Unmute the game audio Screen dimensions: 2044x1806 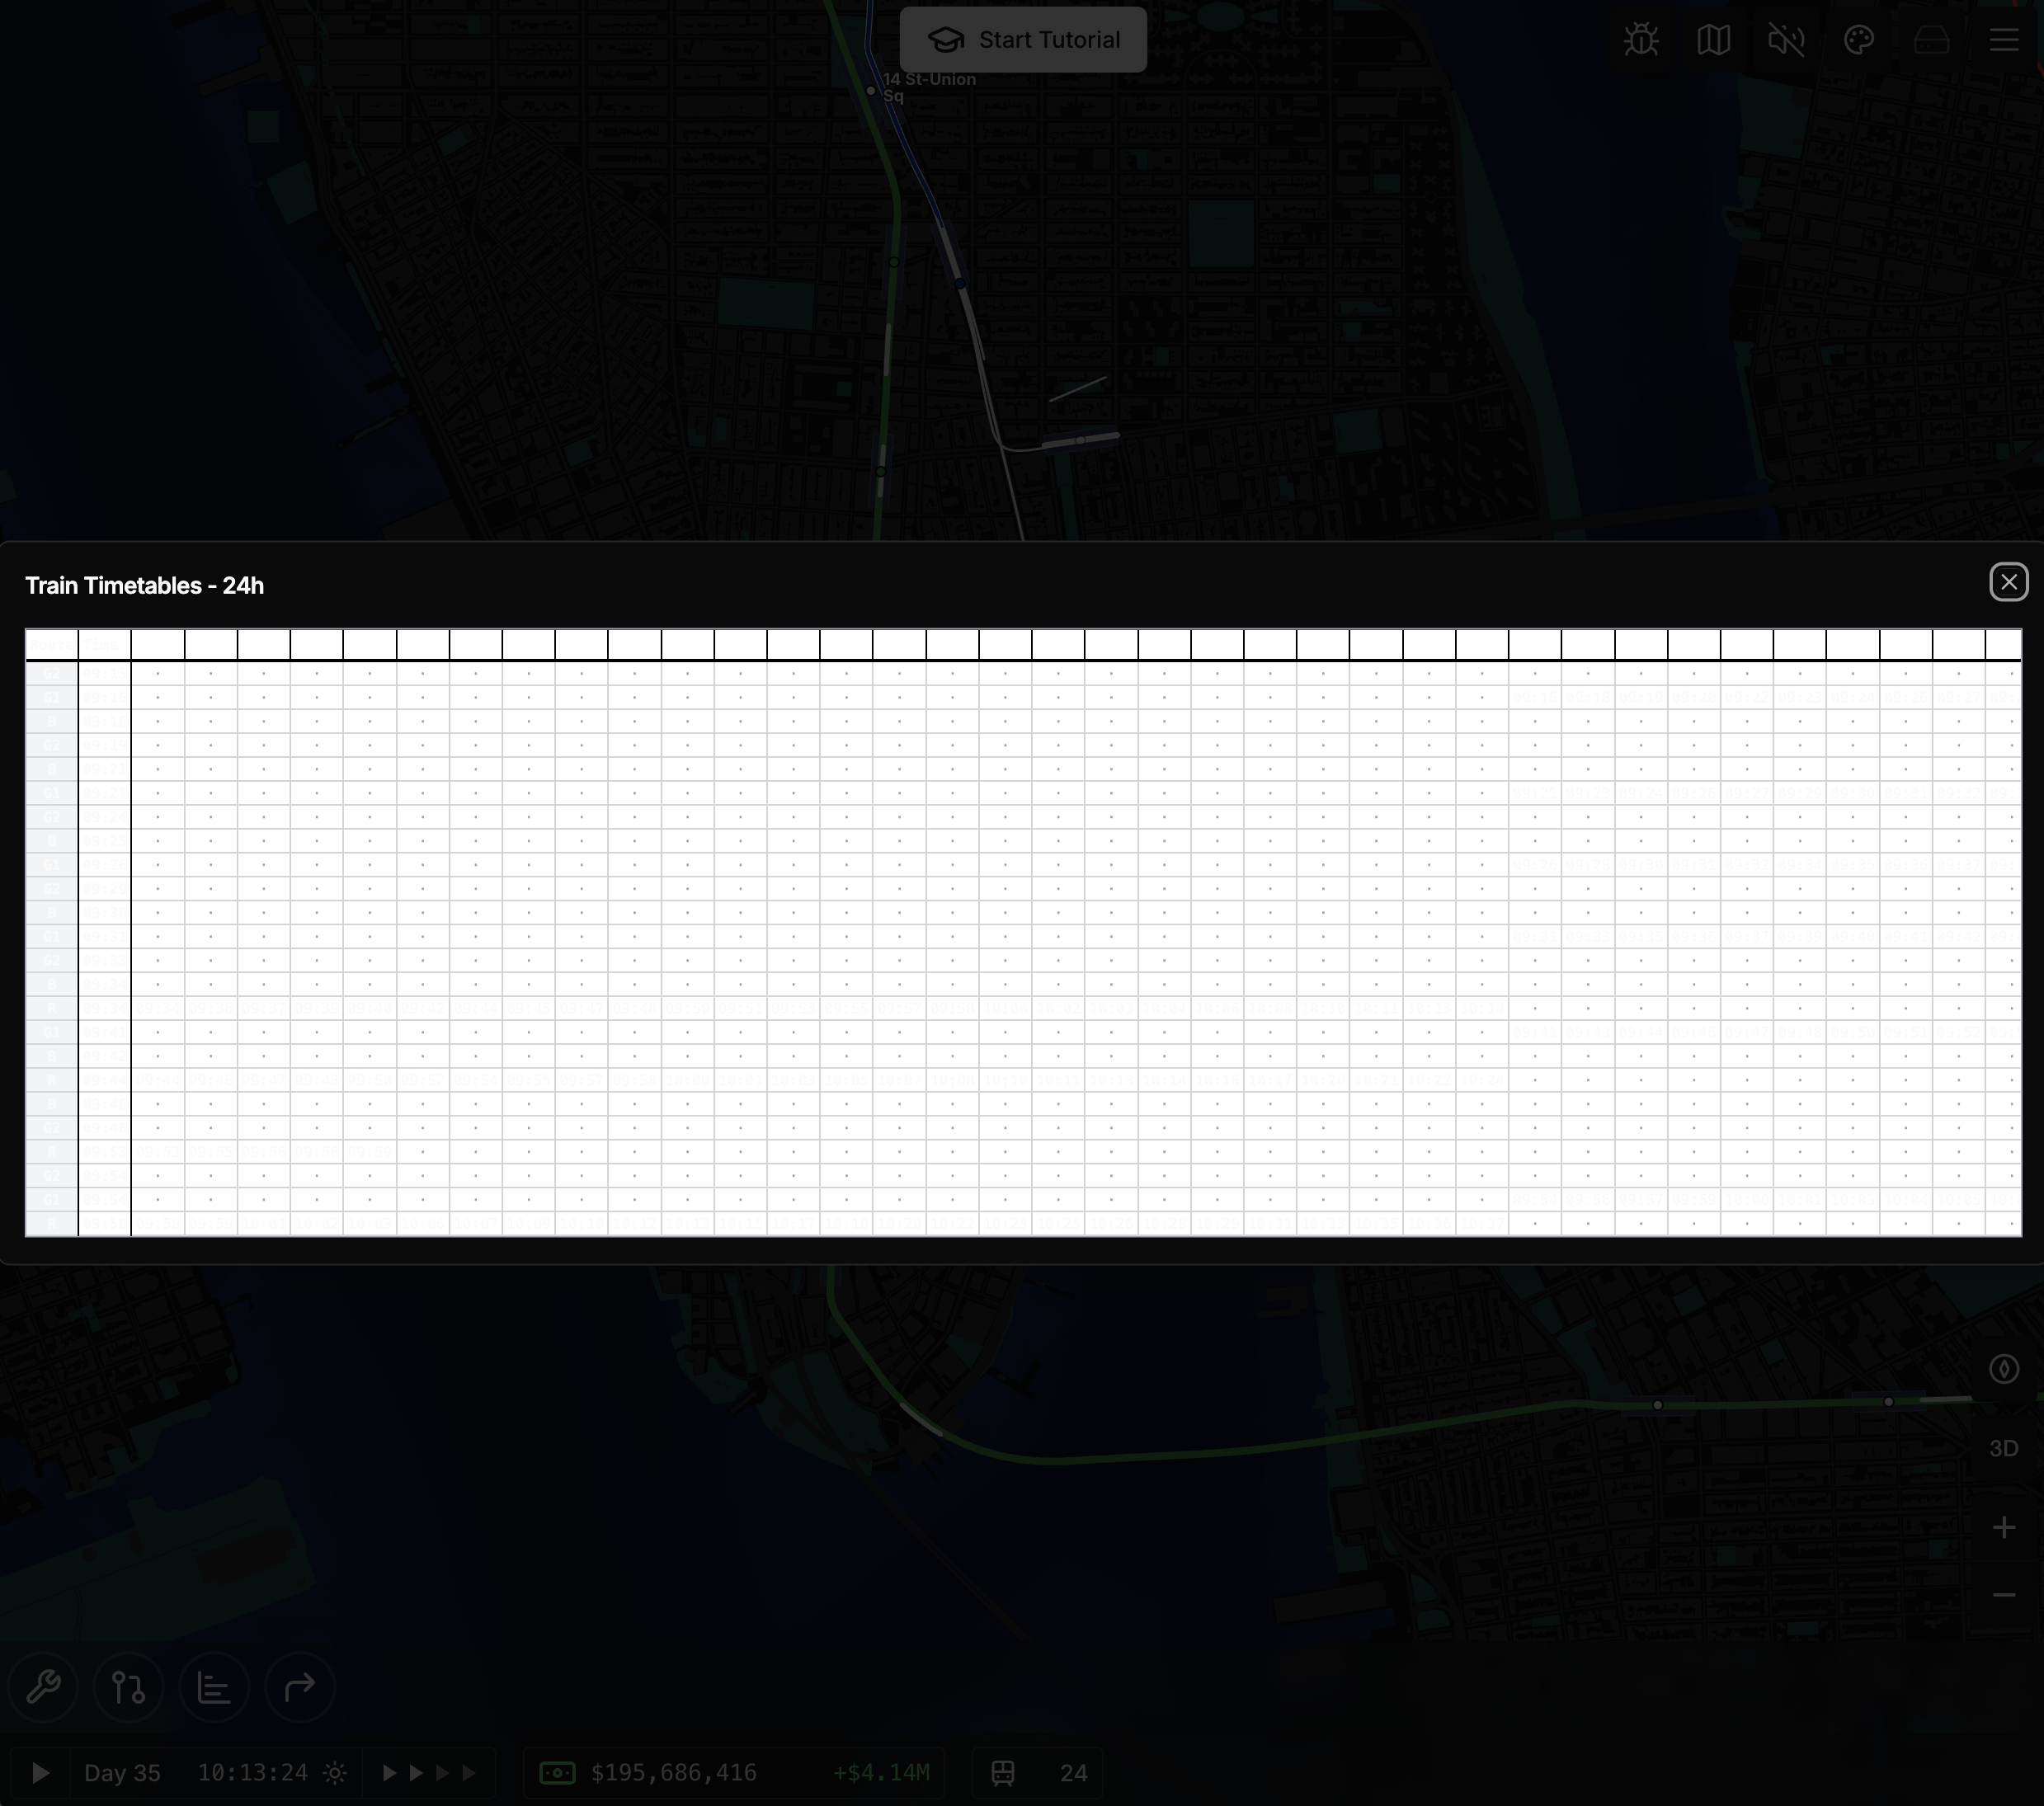[1786, 40]
